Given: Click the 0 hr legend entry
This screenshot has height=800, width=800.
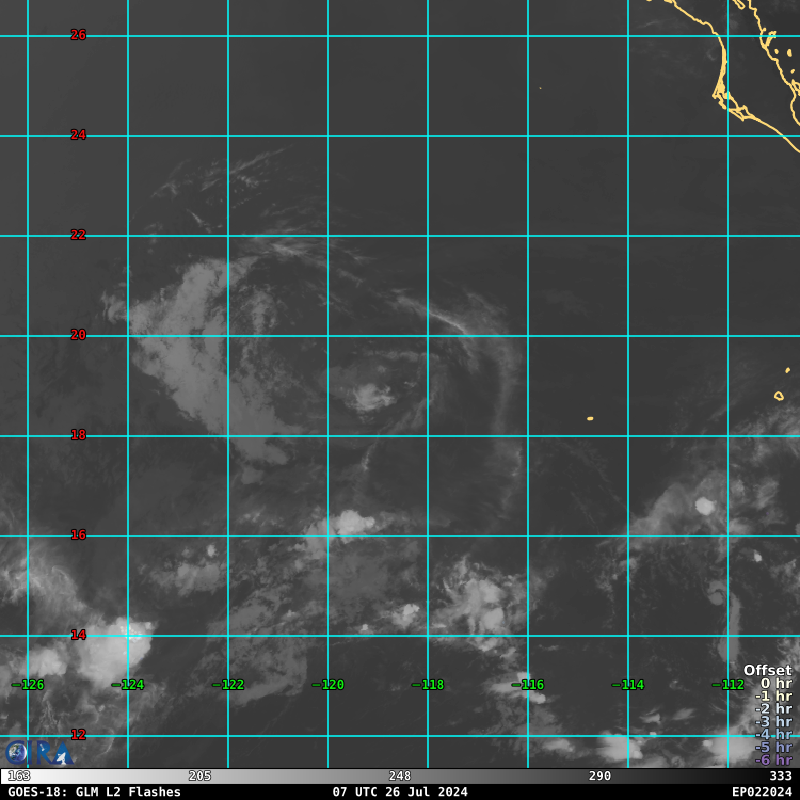Looking at the screenshot, I should [x=776, y=683].
